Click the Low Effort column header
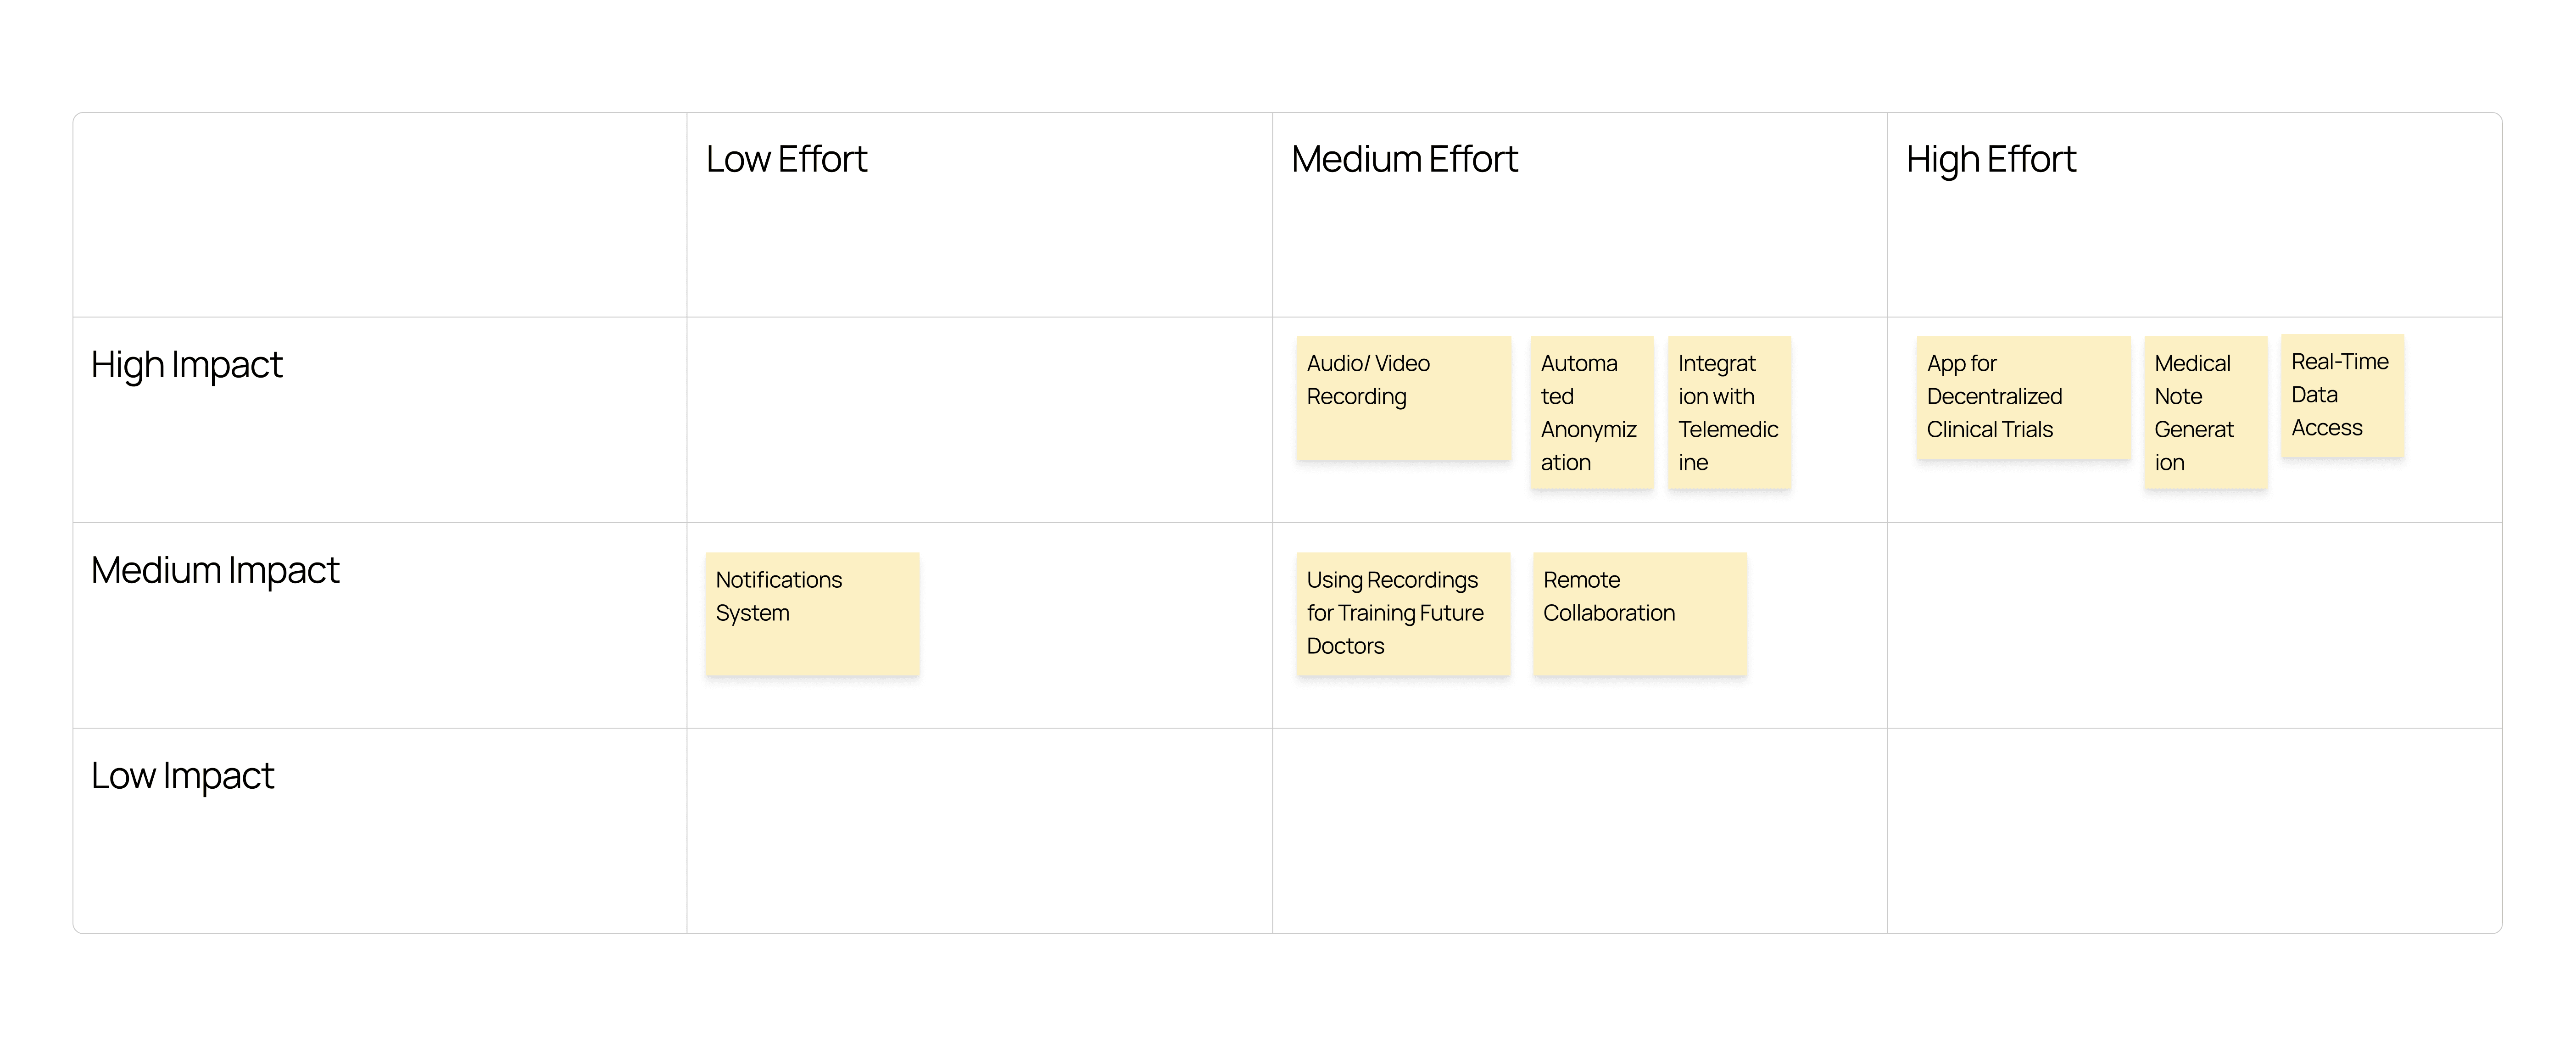This screenshot has width=2576, height=1042. click(x=786, y=160)
